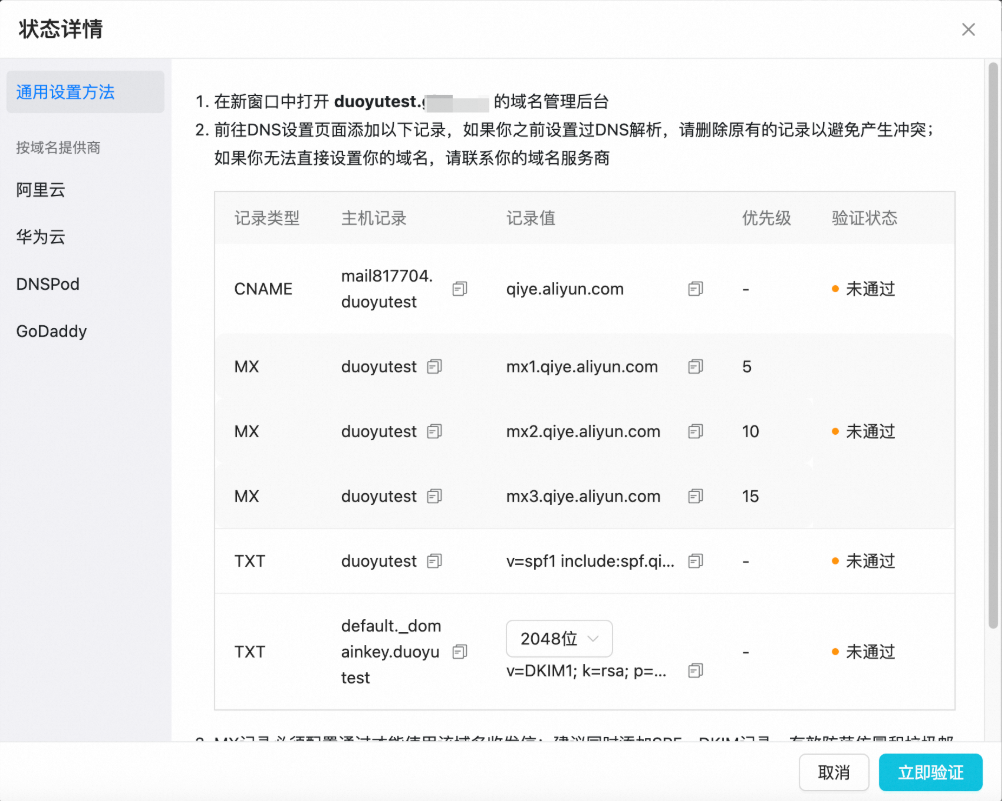Screen dimensions: 1002x801
Task: Click the mx3.qiye.aliyun.com value text
Action: (x=583, y=496)
